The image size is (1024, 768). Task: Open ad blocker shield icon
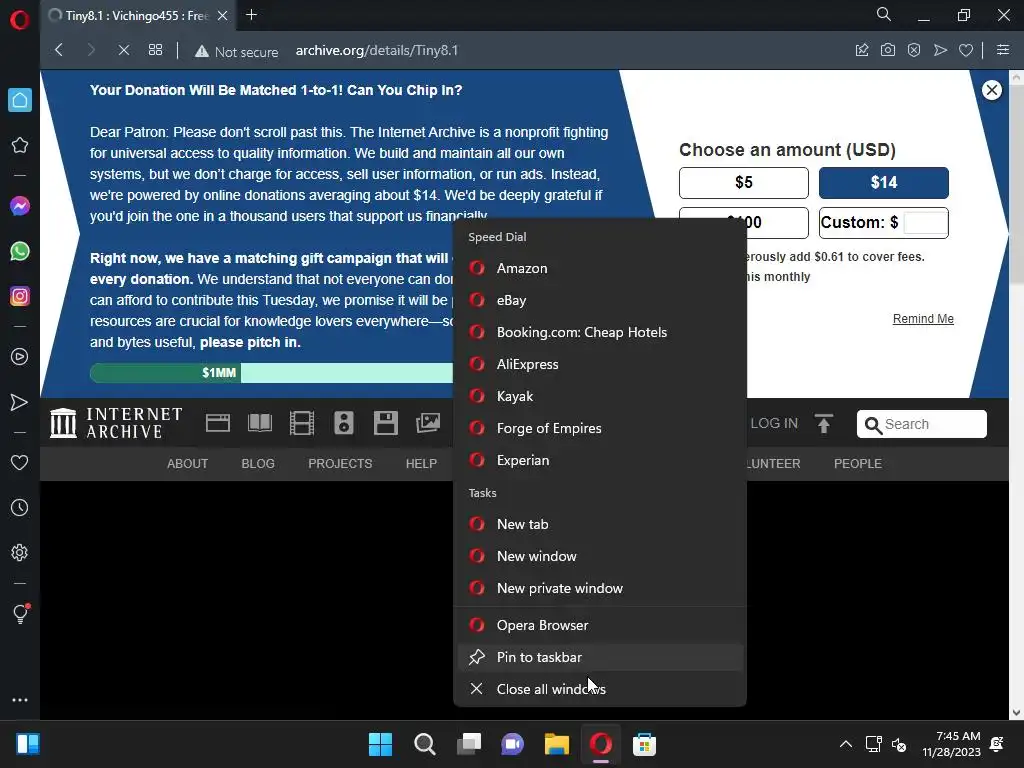(x=914, y=50)
